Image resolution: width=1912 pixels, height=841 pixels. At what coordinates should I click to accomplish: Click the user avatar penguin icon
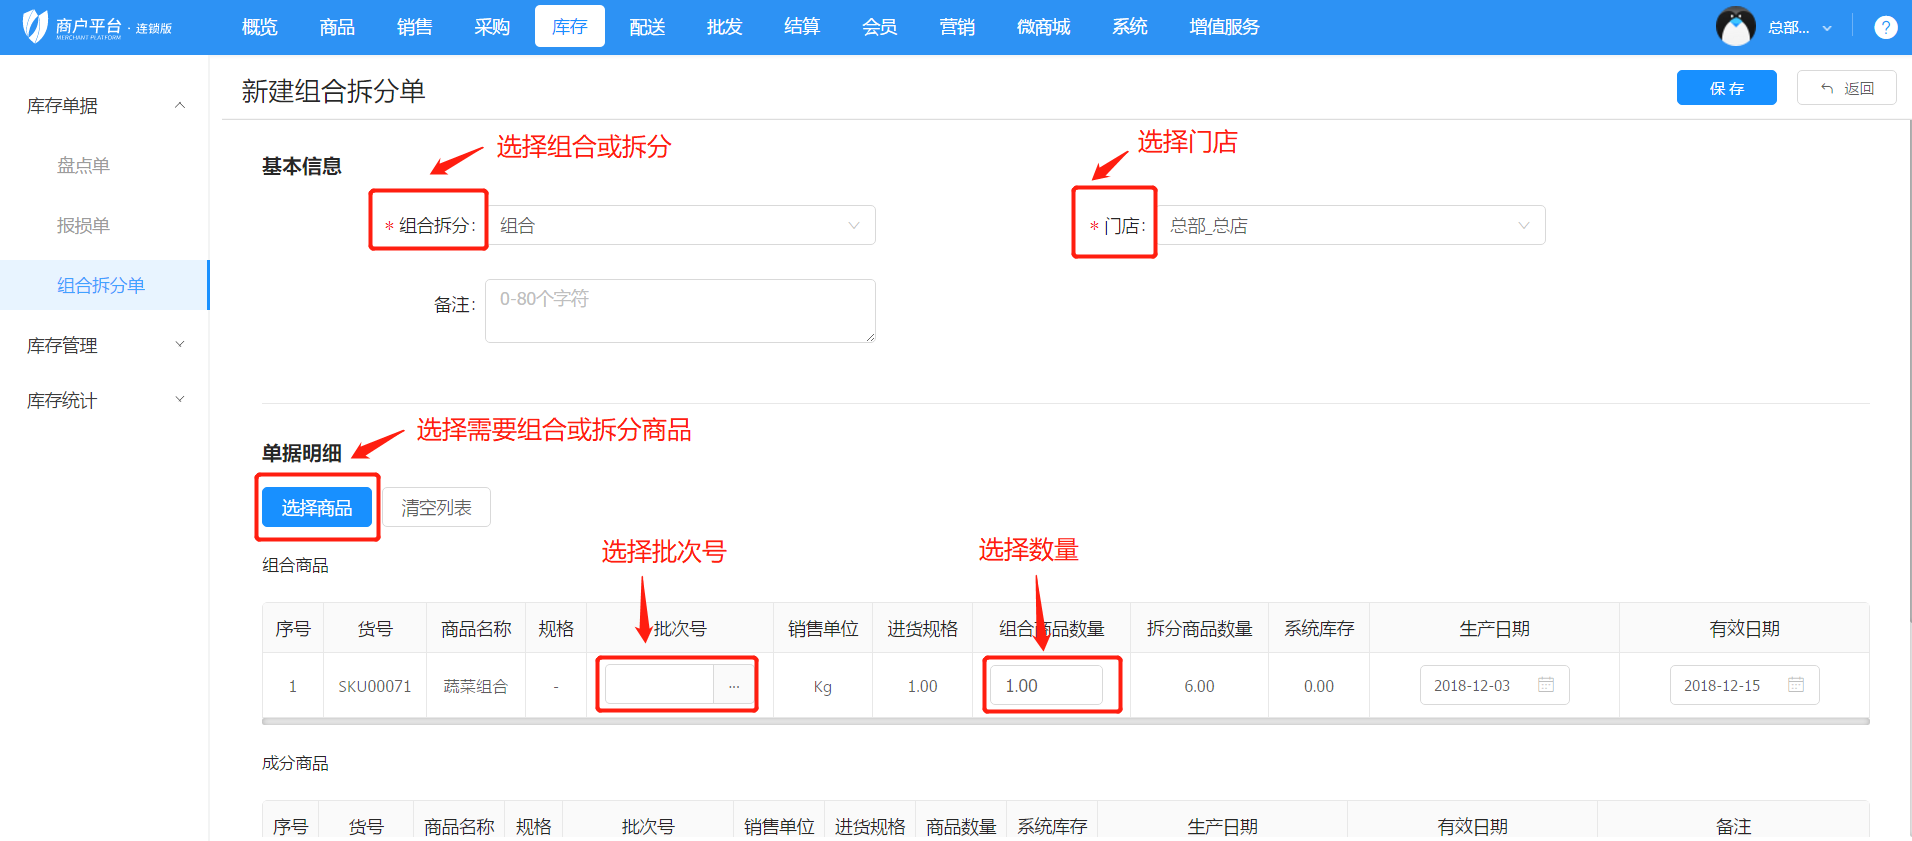click(1735, 27)
